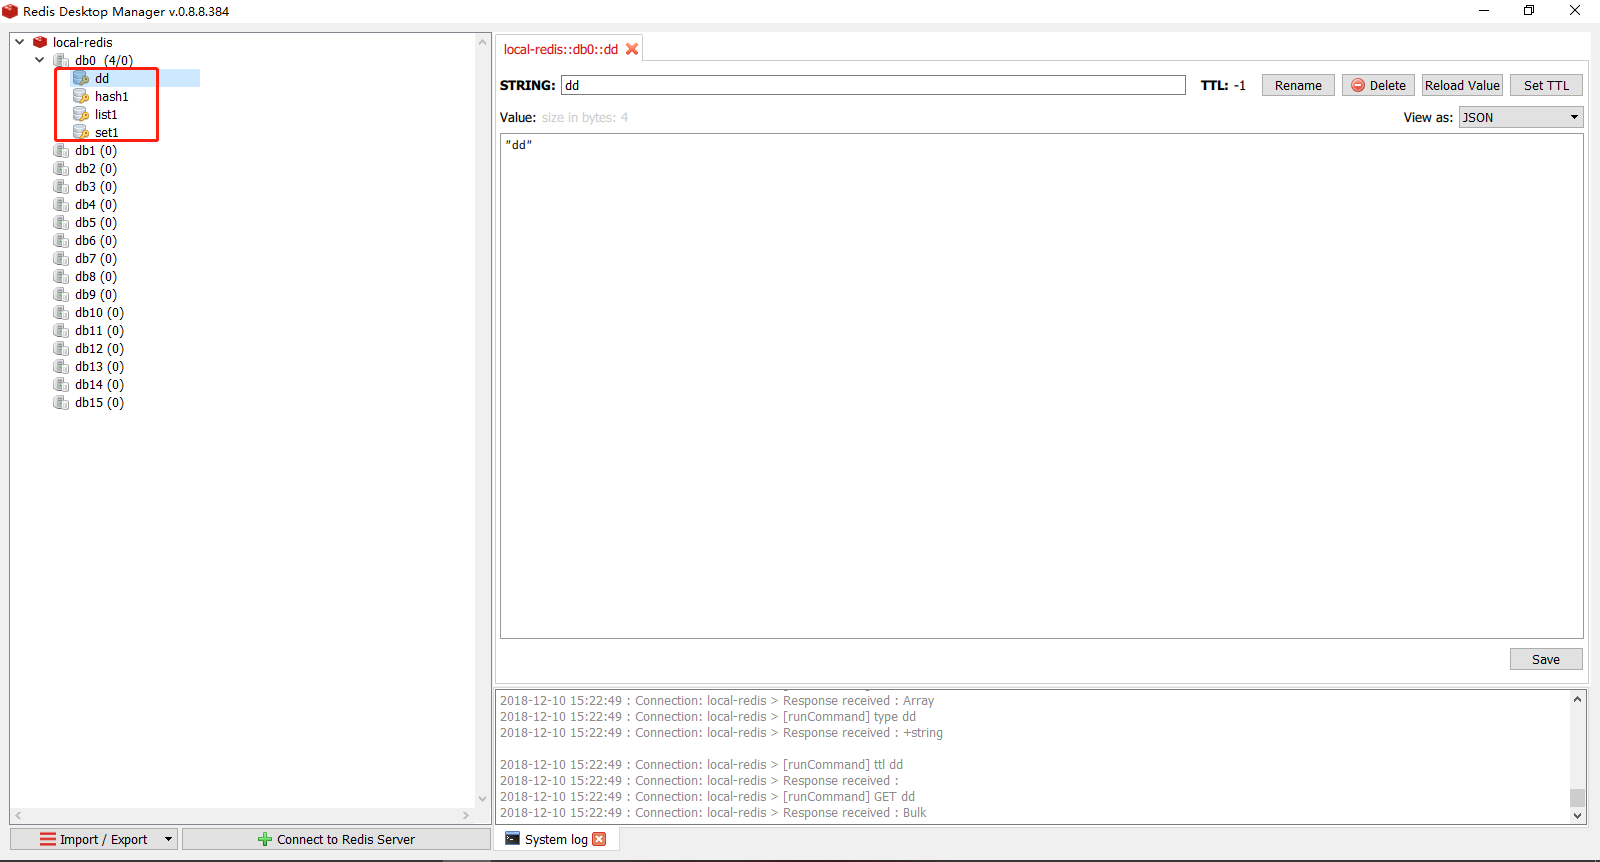This screenshot has height=862, width=1600.
Task: Open the View as JSON dropdown
Action: (1521, 117)
